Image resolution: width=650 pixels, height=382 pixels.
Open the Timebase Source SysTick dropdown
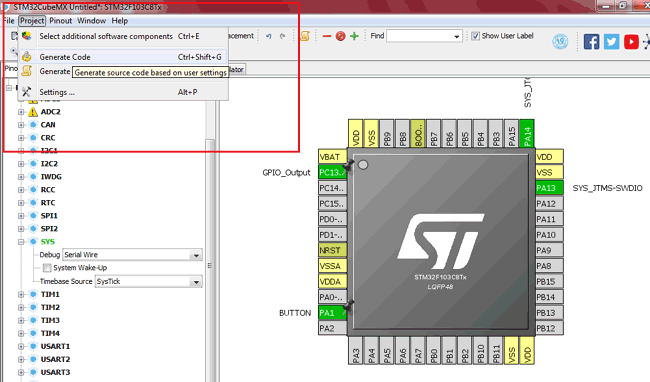[x=196, y=282]
